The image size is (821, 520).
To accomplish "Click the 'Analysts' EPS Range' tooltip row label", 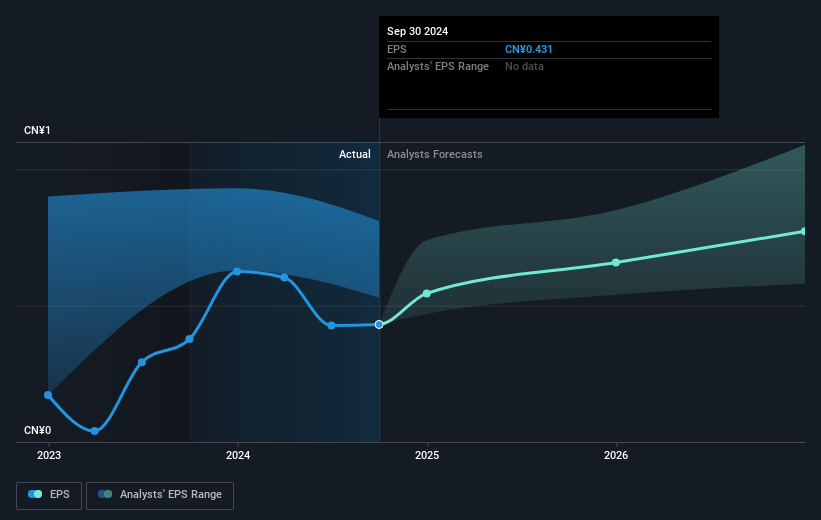I will pos(438,67).
